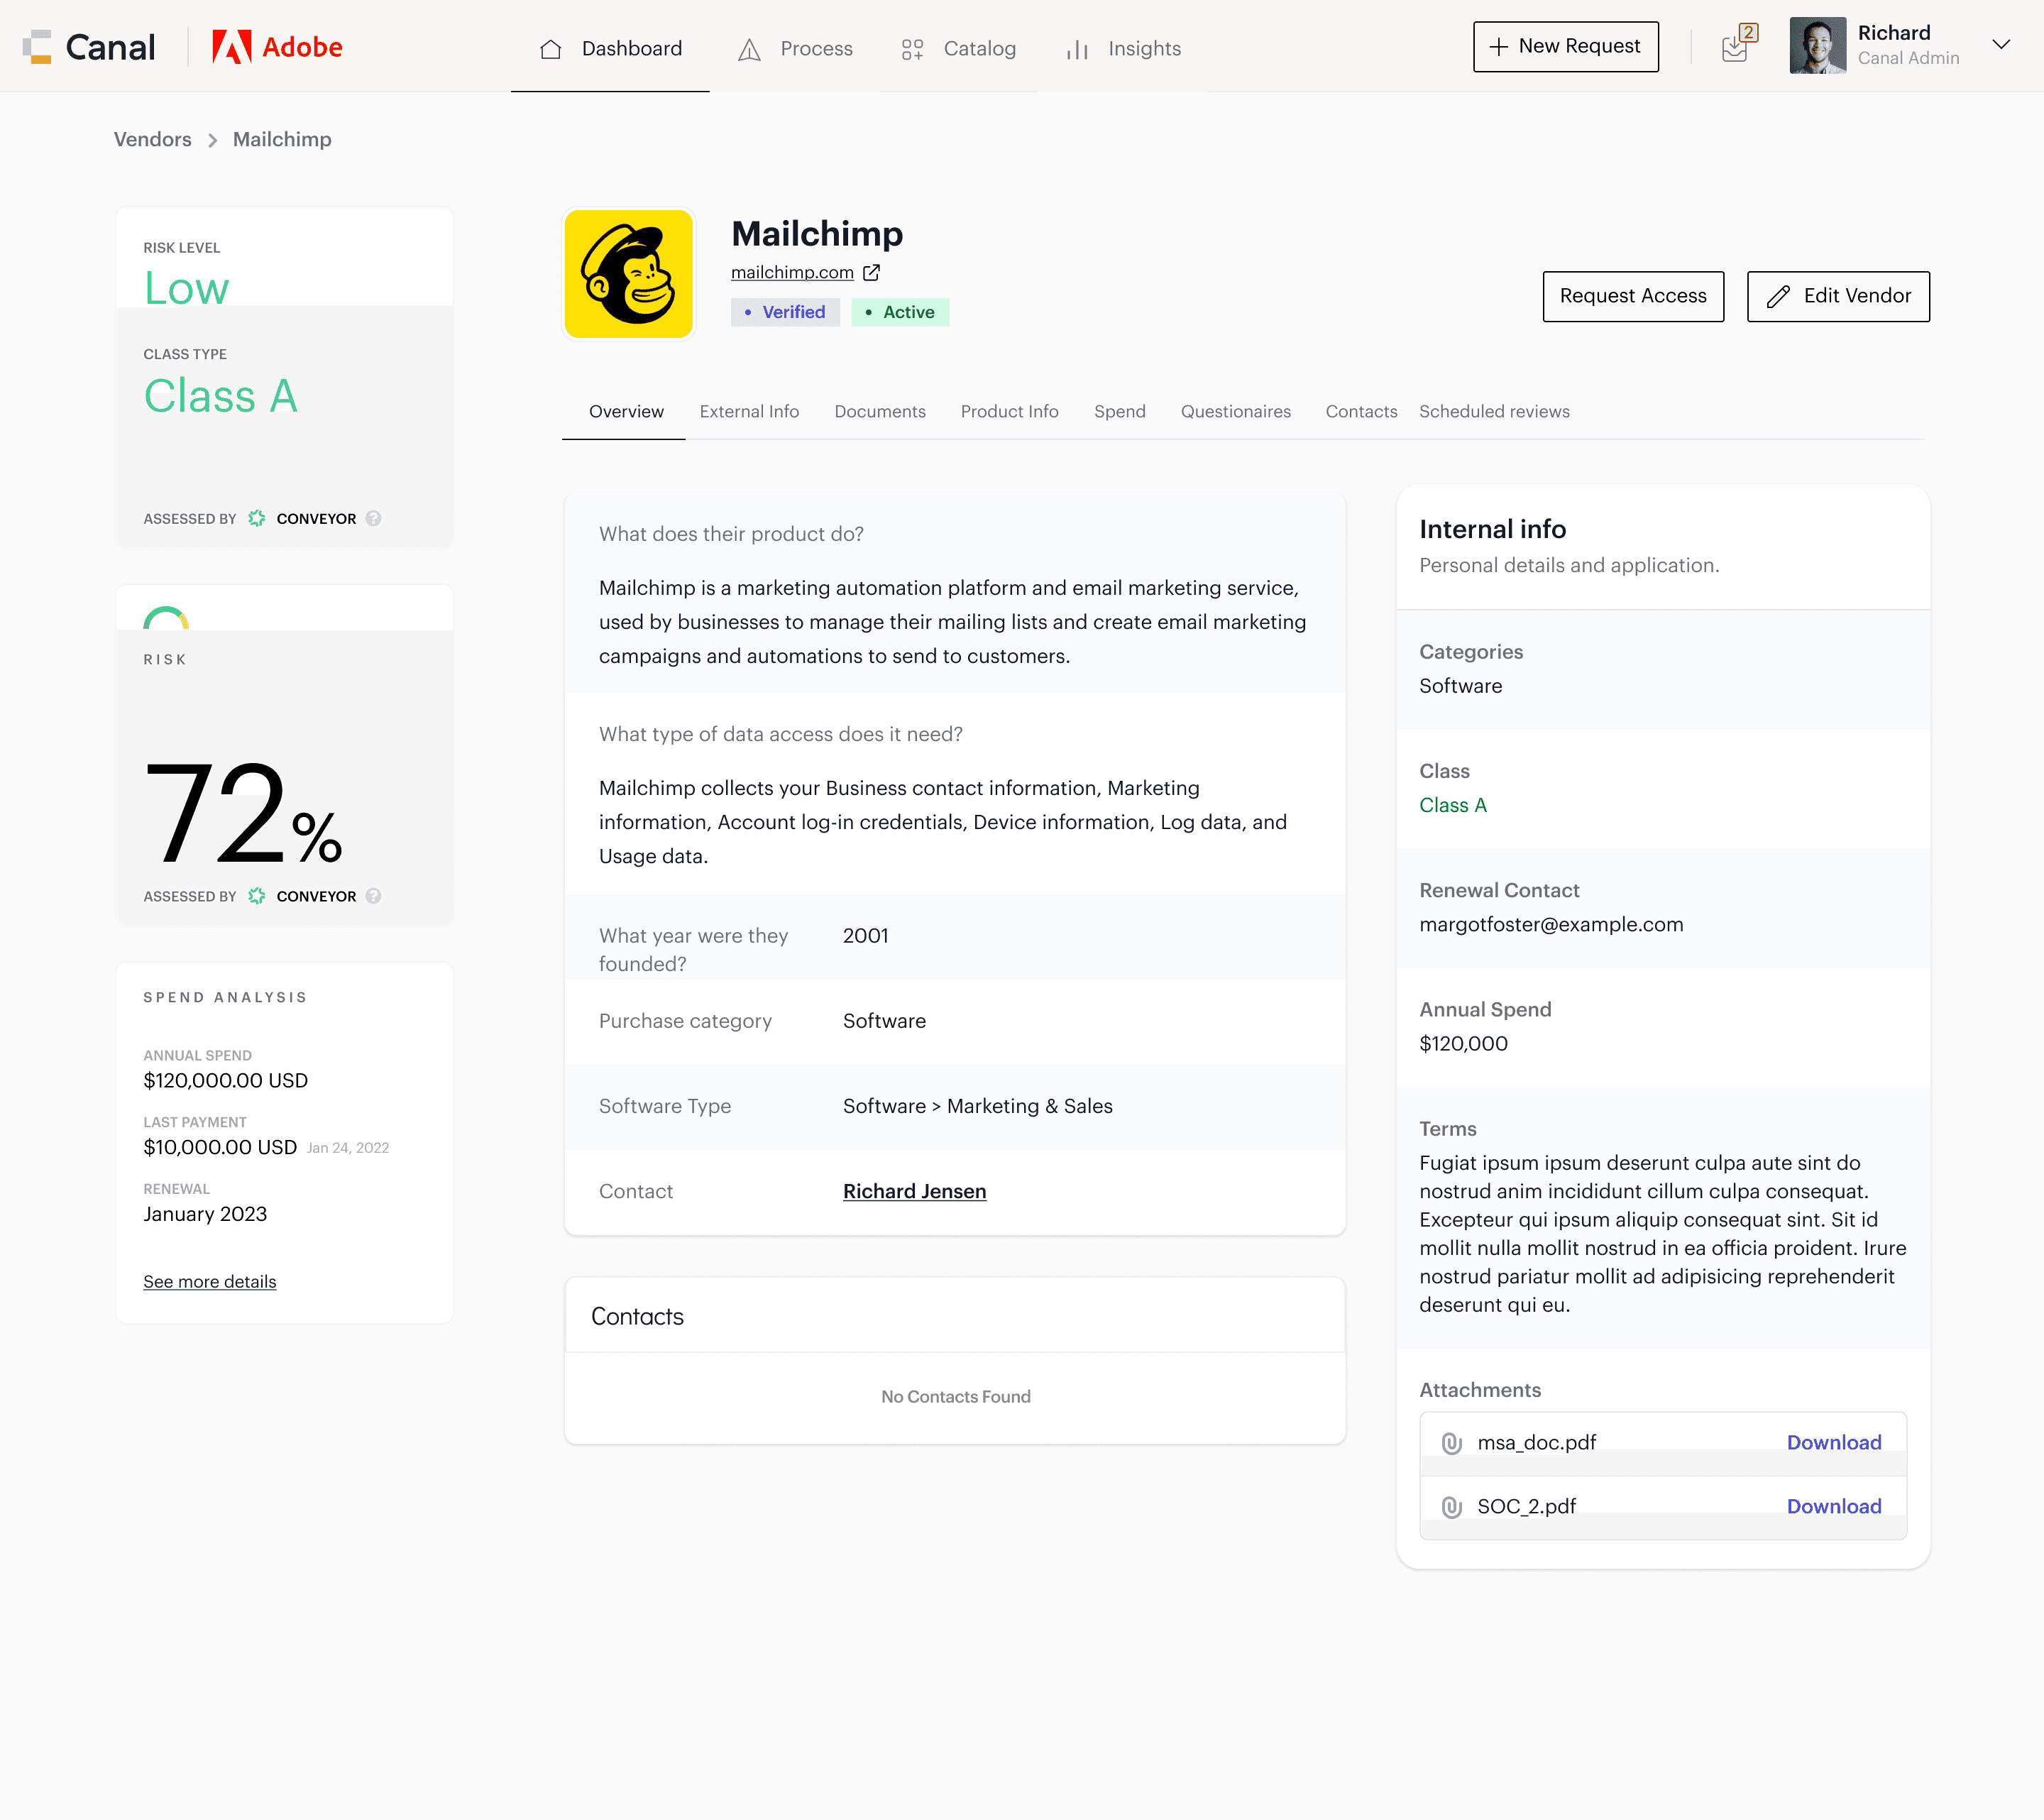This screenshot has width=2044, height=1820.
Task: Click the Mailchimp vendor title heading
Action: click(817, 234)
